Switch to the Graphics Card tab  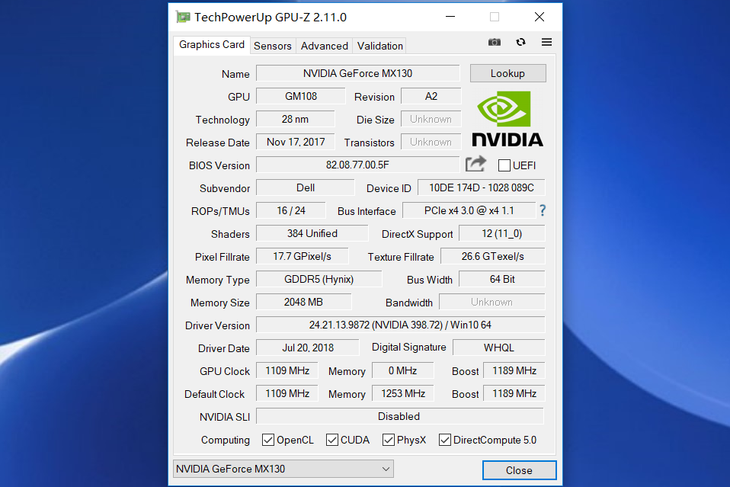[x=212, y=45]
